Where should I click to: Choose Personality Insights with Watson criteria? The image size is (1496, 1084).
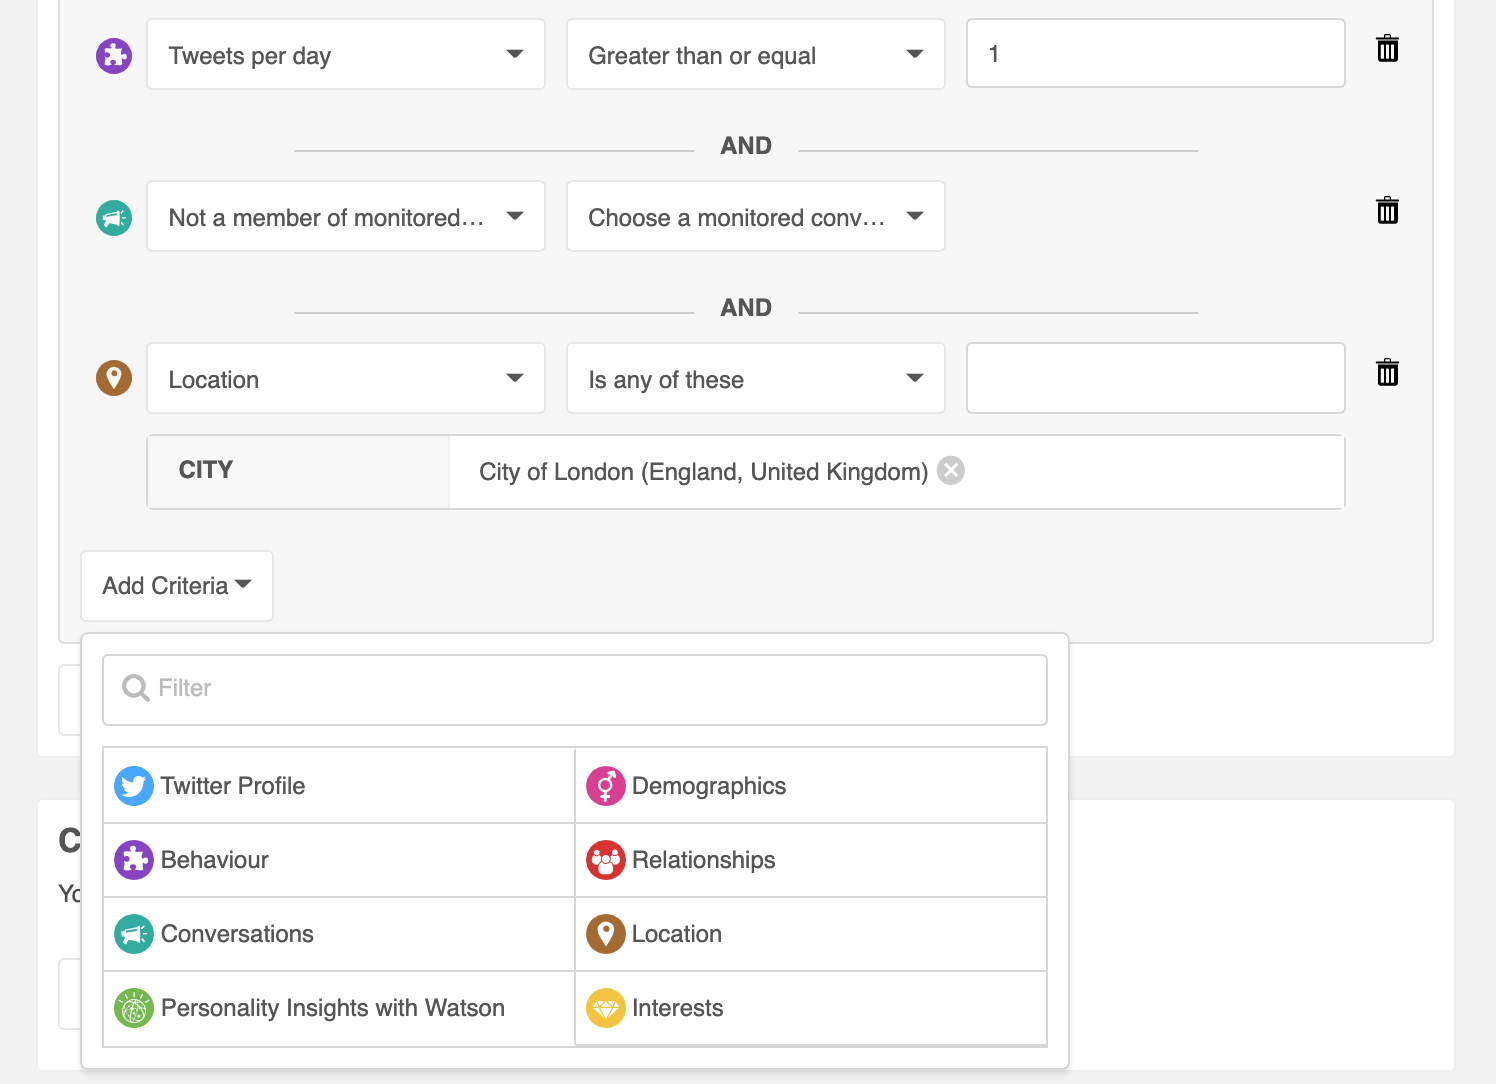click(x=332, y=1008)
